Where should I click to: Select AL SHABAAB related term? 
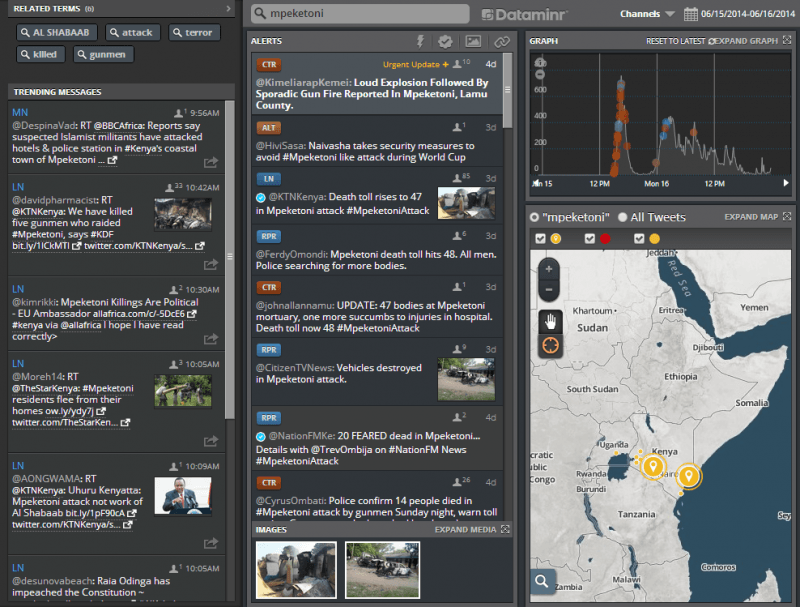[55, 33]
